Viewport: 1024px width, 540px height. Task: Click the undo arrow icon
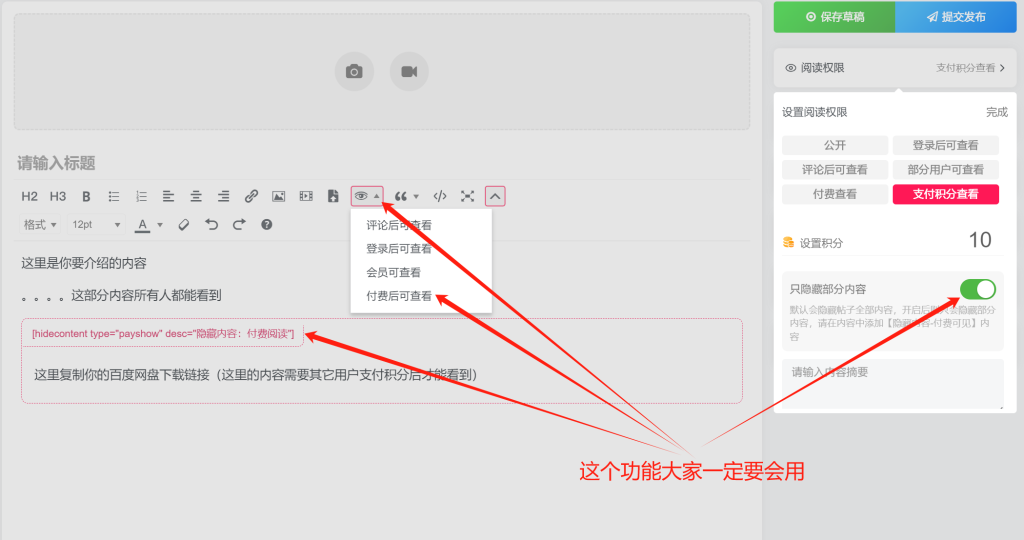pos(211,225)
